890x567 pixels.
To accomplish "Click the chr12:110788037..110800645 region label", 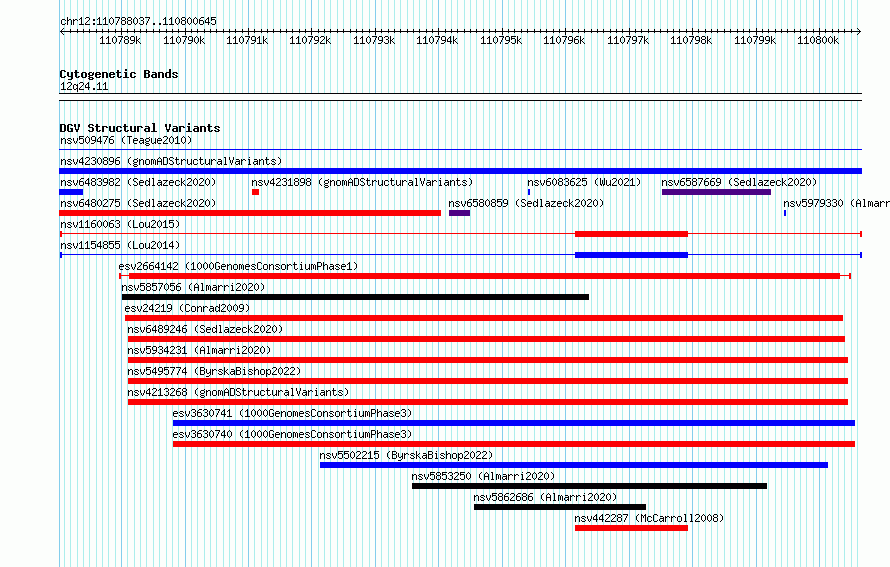I will [138, 21].
